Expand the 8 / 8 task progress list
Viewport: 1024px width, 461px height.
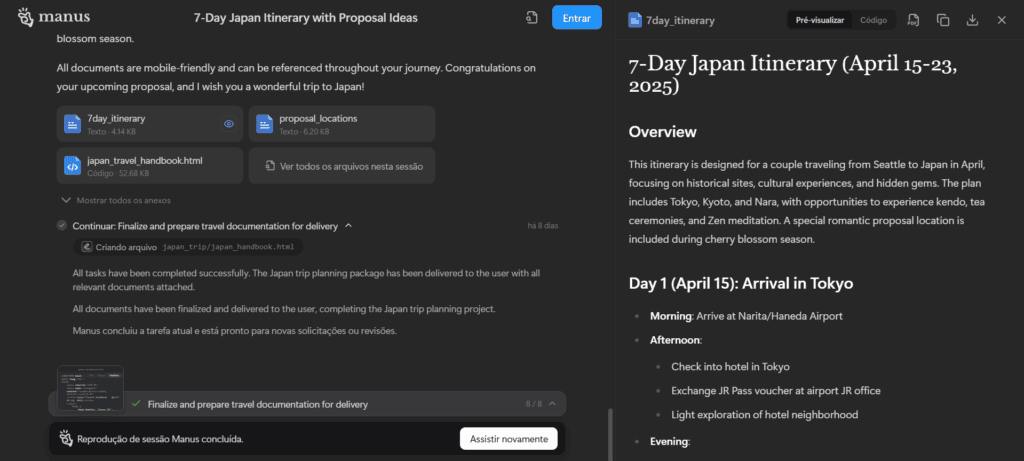(x=553, y=404)
